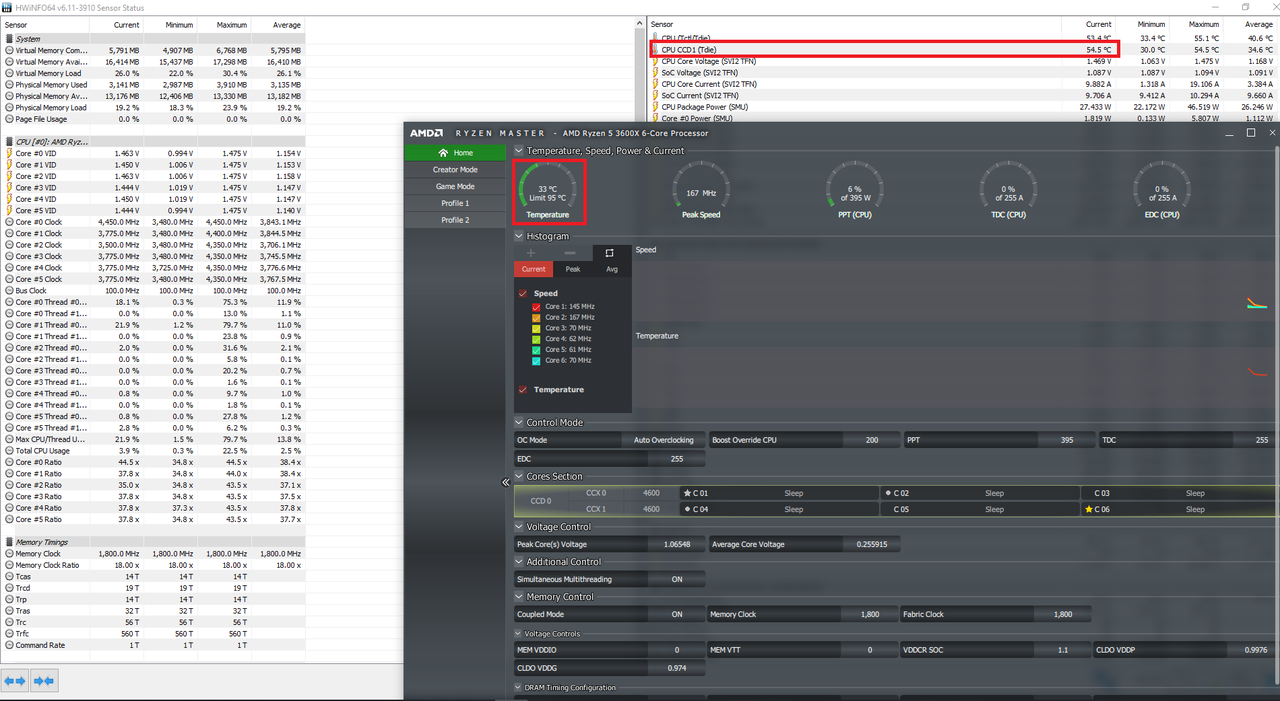1280x701 pixels.
Task: Select Profile 1 in the sidebar
Action: coord(455,203)
